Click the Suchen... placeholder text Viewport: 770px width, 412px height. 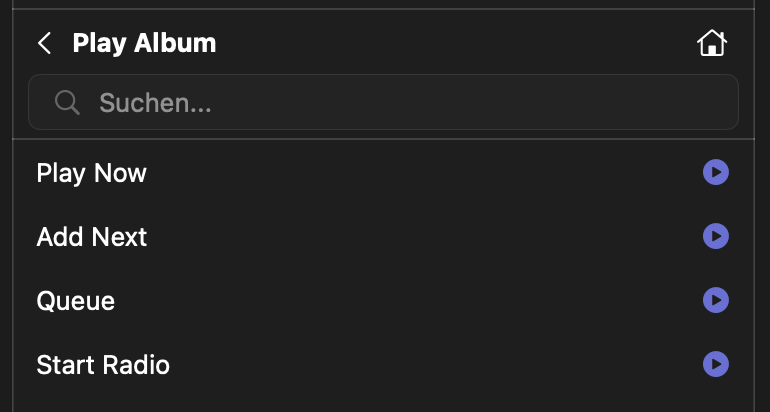(x=155, y=102)
